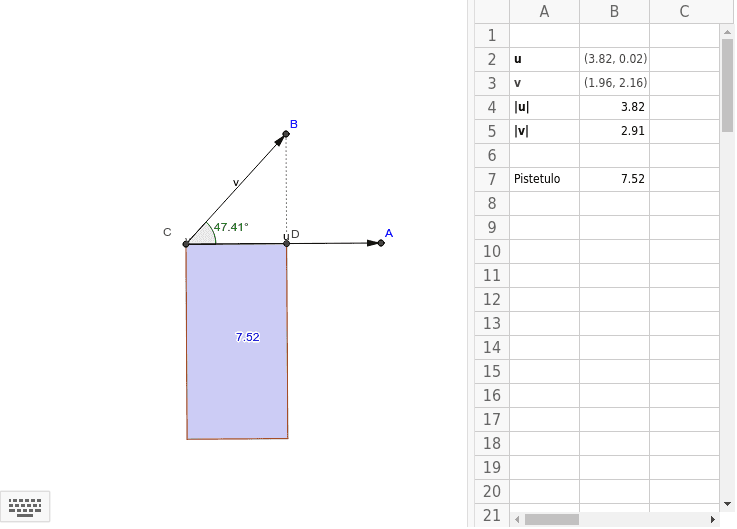Select row 18 header

pyautogui.click(x=492, y=443)
